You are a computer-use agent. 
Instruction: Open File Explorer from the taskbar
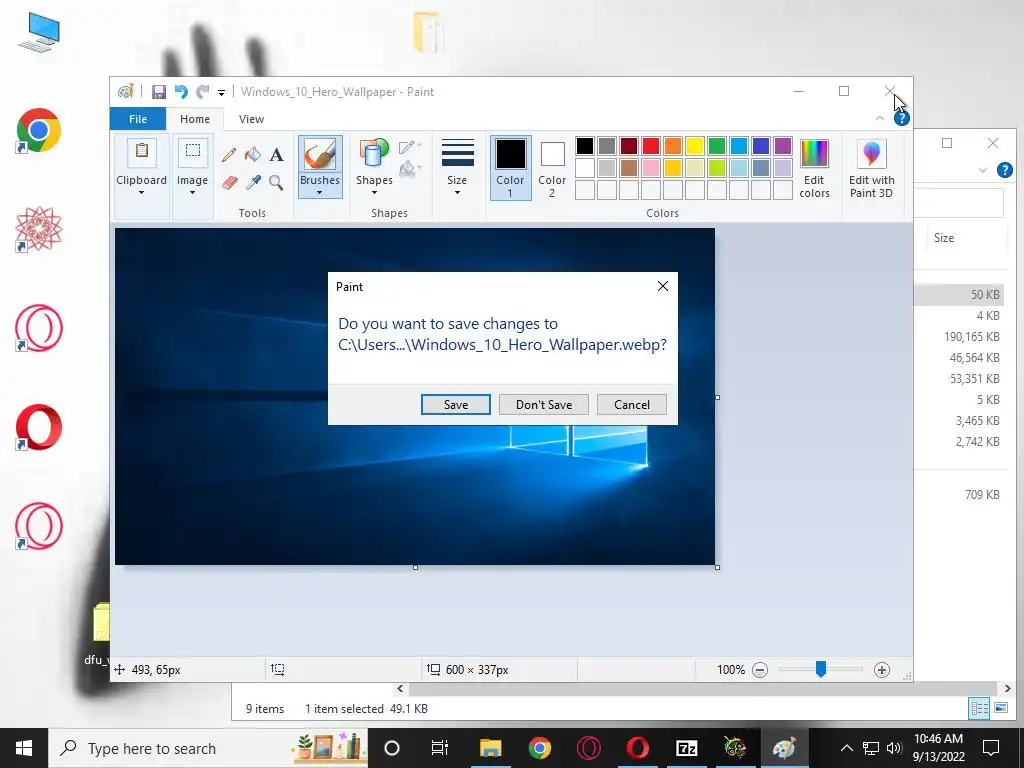(490, 748)
